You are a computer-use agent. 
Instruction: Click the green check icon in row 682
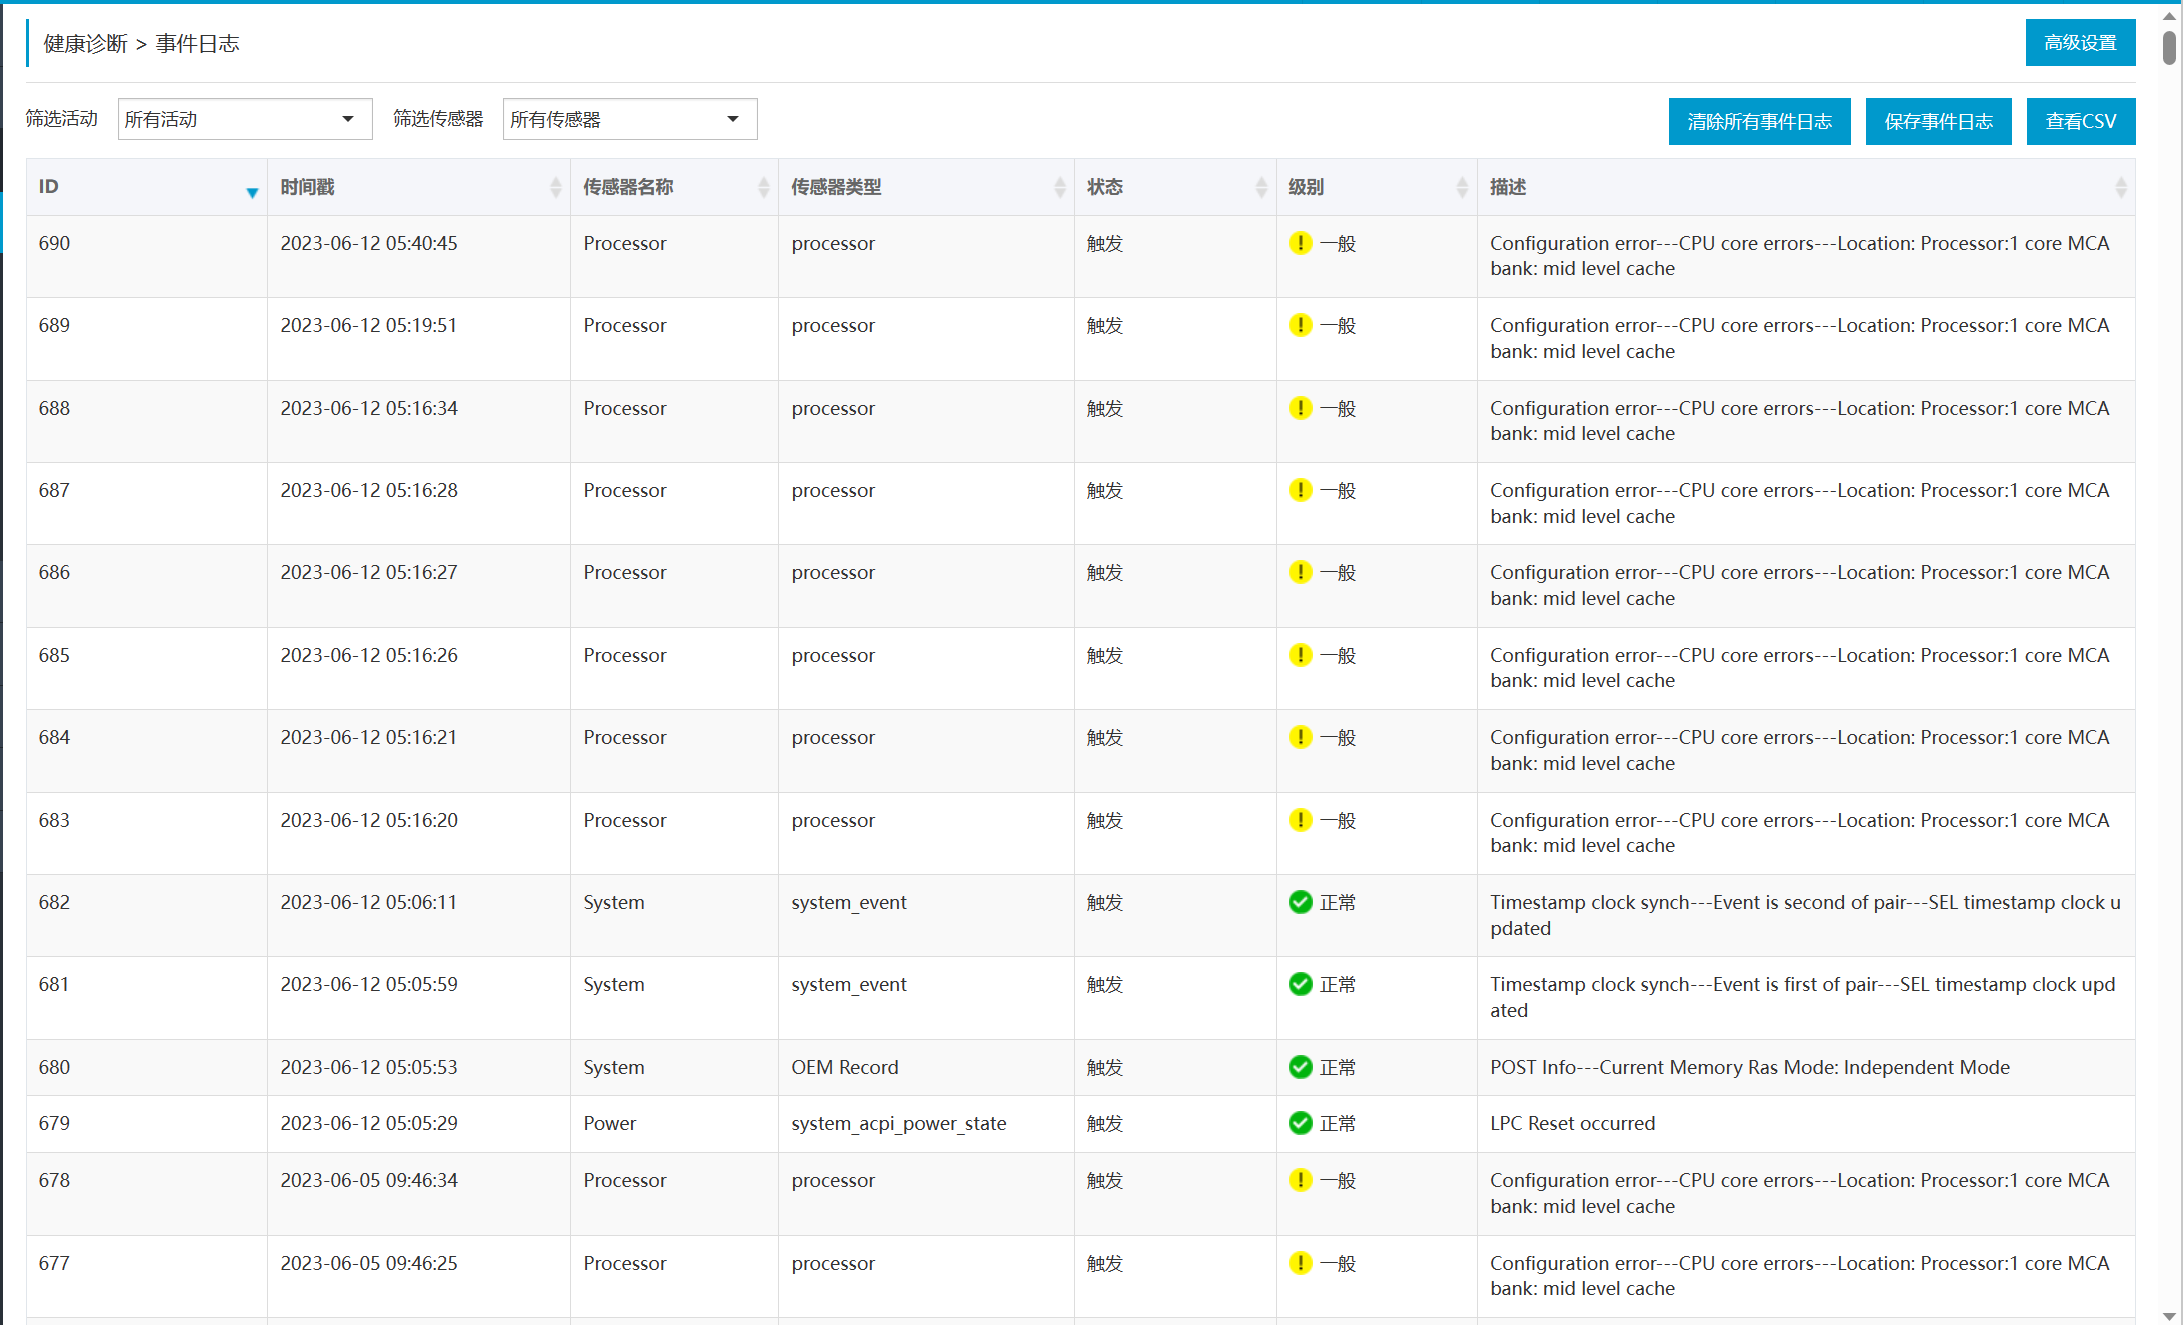pos(1300,902)
